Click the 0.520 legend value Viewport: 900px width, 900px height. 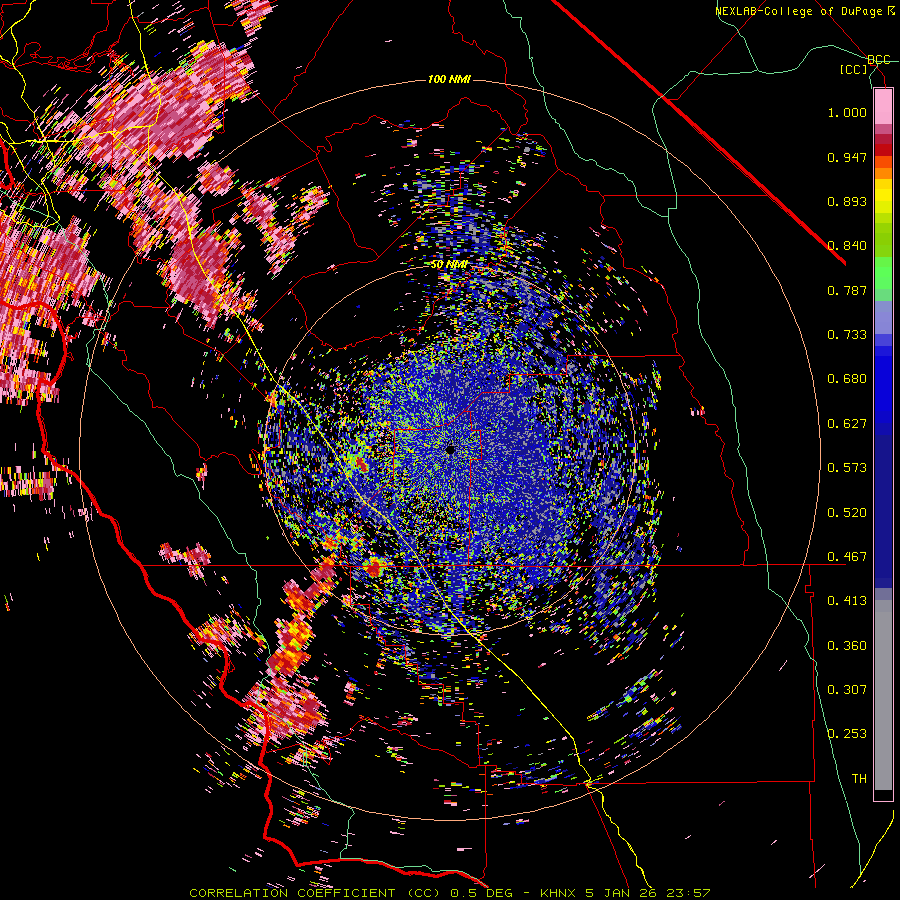[x=847, y=513]
